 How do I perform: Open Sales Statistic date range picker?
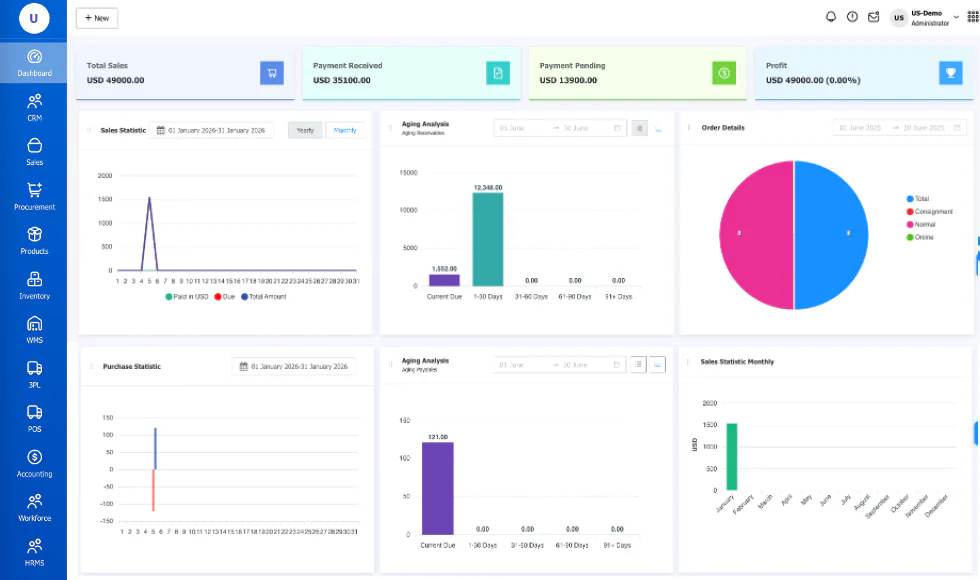[211, 130]
